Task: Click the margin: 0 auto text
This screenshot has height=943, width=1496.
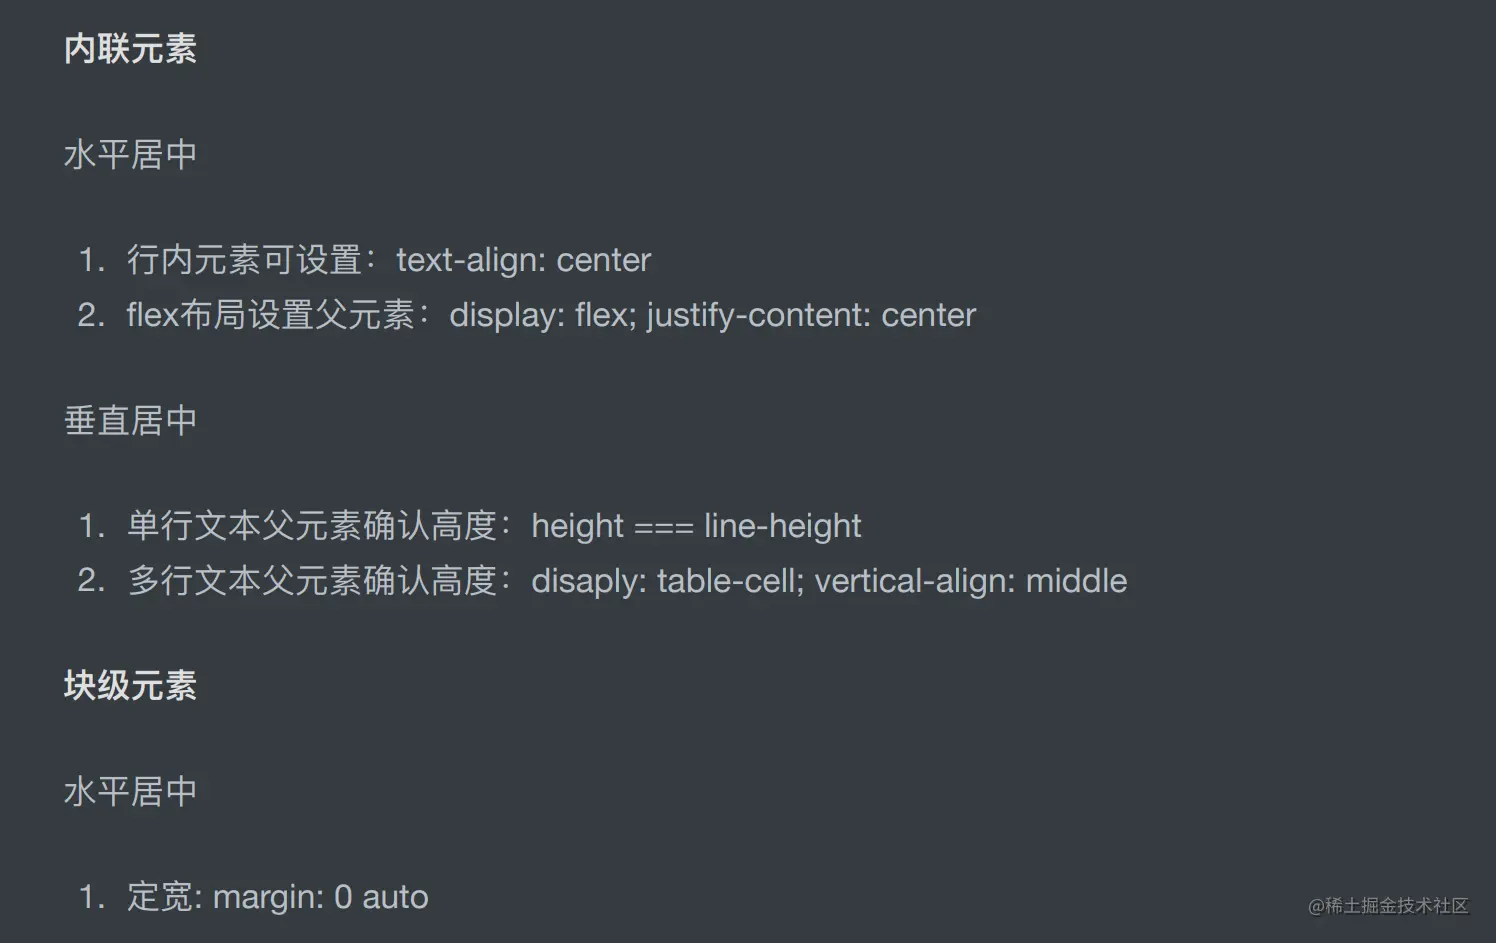Action: [321, 897]
